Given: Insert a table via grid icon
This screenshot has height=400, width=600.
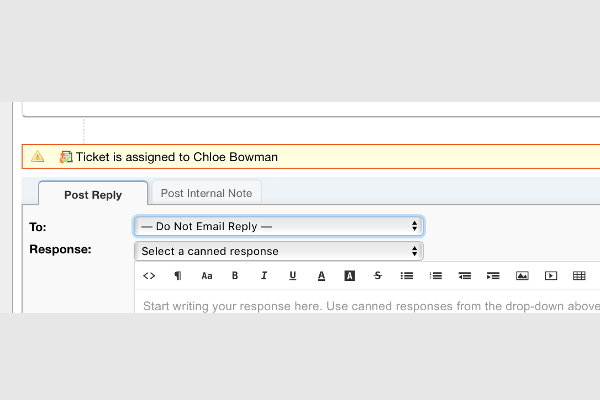Looking at the screenshot, I should coord(579,276).
